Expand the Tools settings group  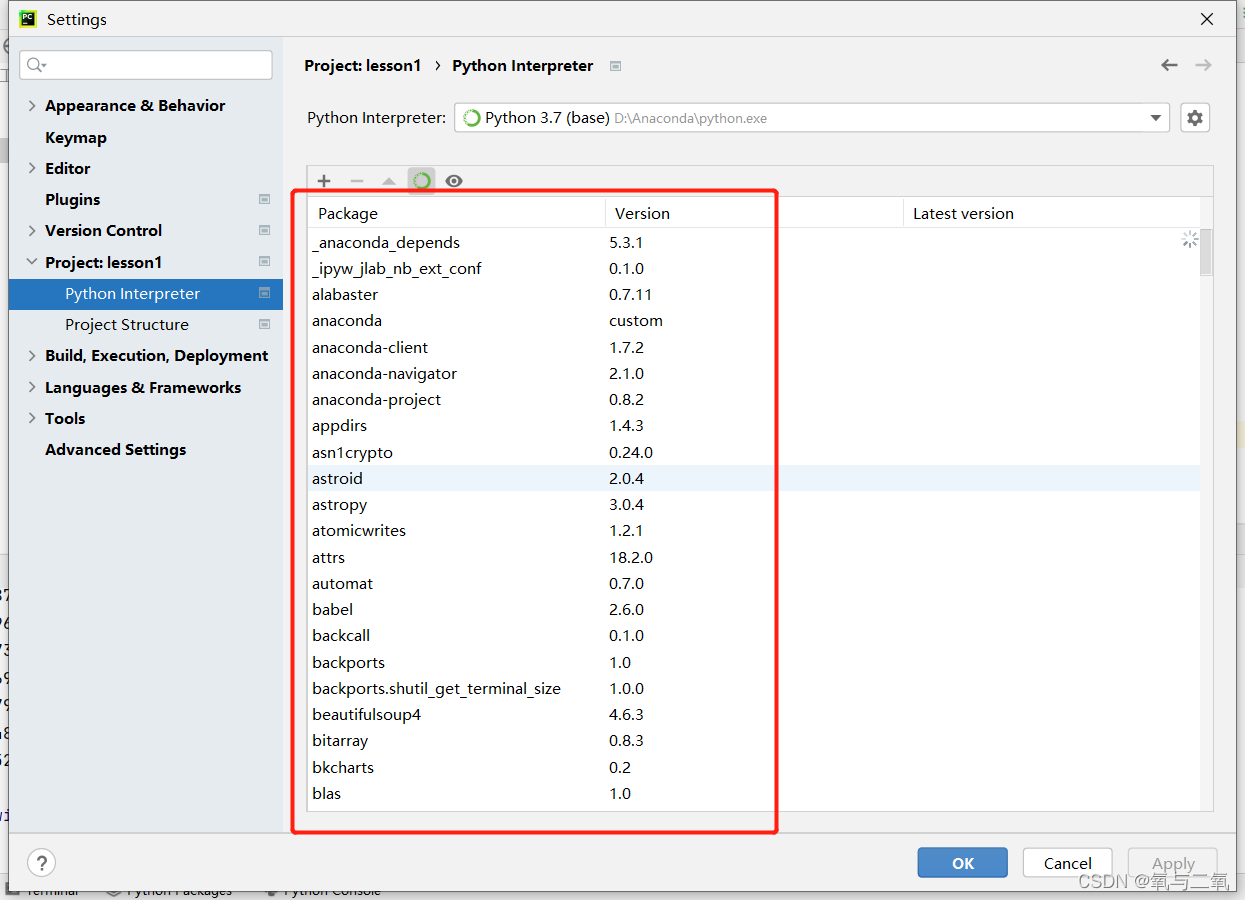(x=32, y=419)
